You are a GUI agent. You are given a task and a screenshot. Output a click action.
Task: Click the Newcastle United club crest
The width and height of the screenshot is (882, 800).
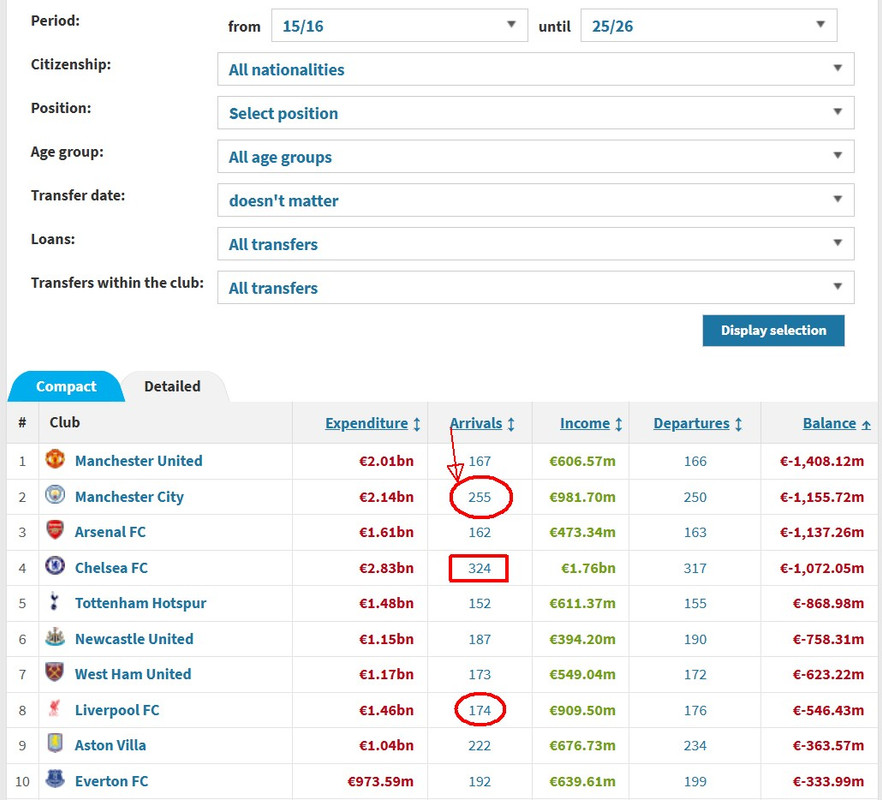point(55,637)
